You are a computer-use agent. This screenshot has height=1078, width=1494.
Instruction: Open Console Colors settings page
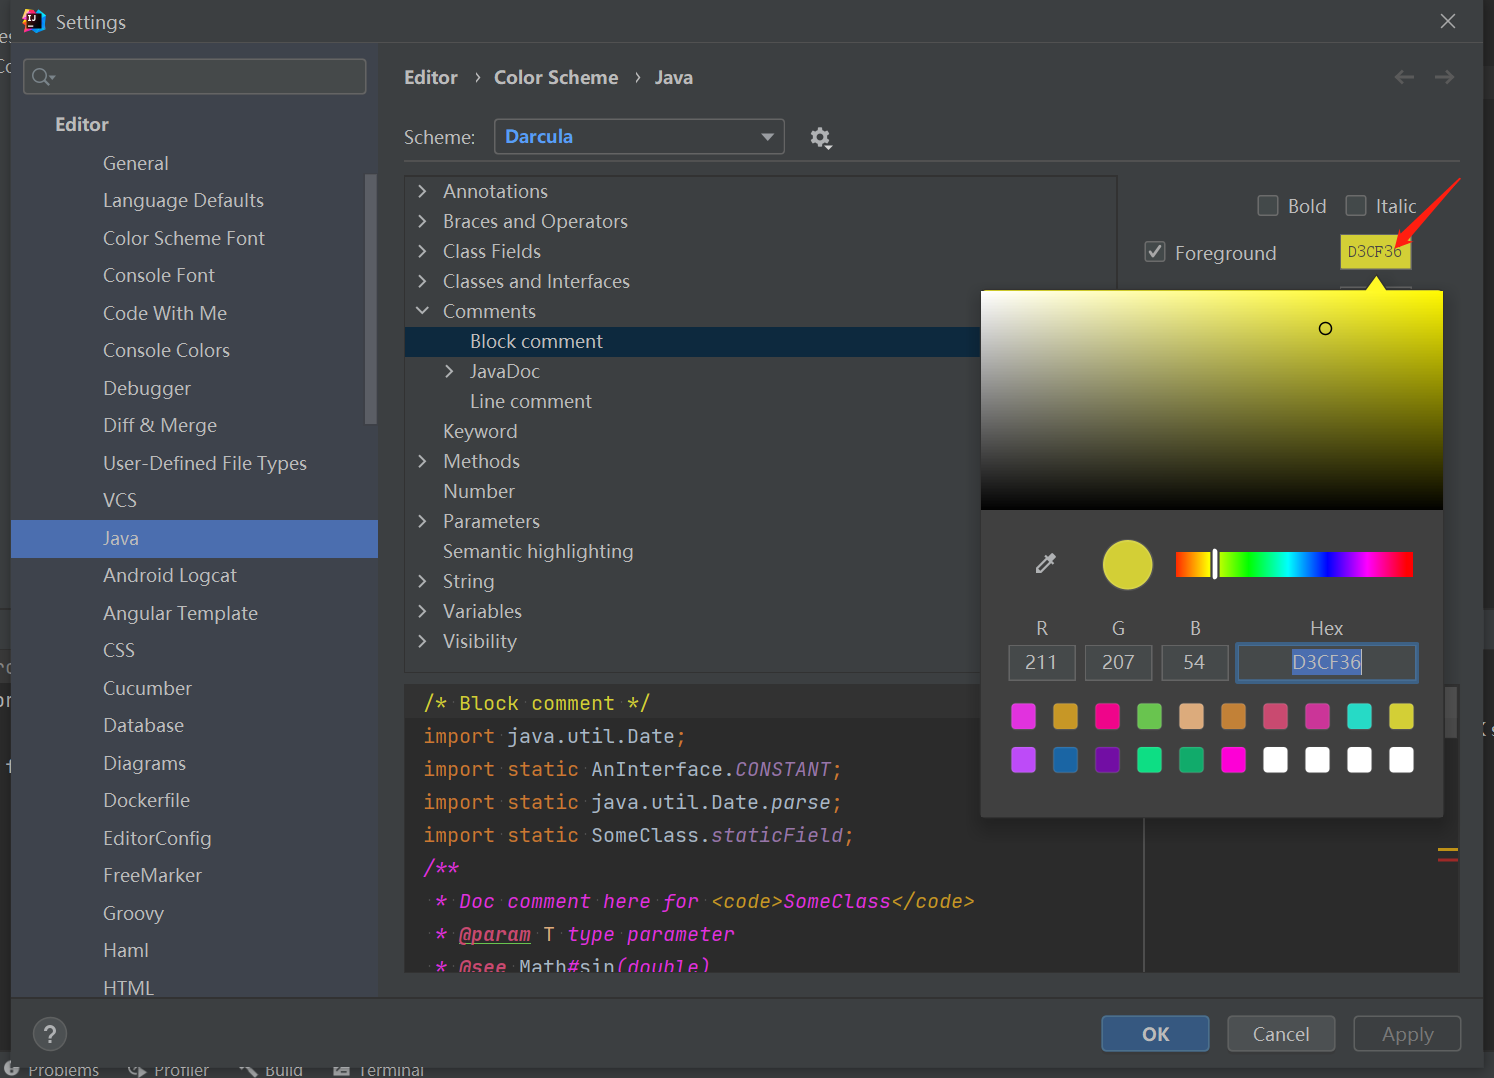[x=166, y=350]
